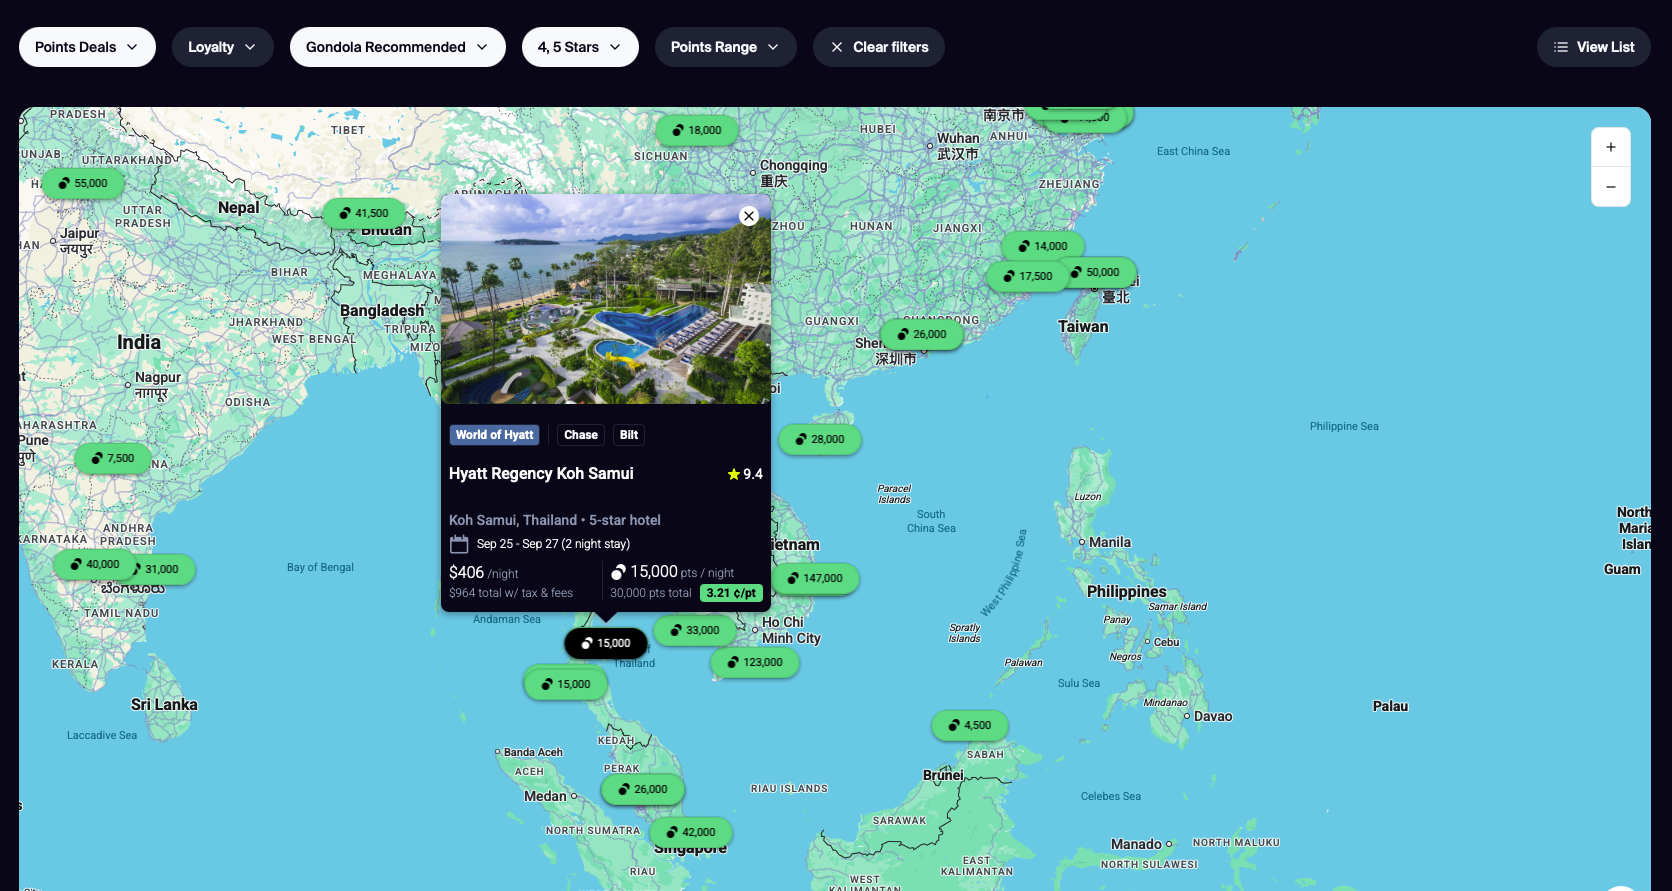This screenshot has width=1672, height=891.
Task: Expand the 4, 5 Stars filter
Action: [x=580, y=47]
